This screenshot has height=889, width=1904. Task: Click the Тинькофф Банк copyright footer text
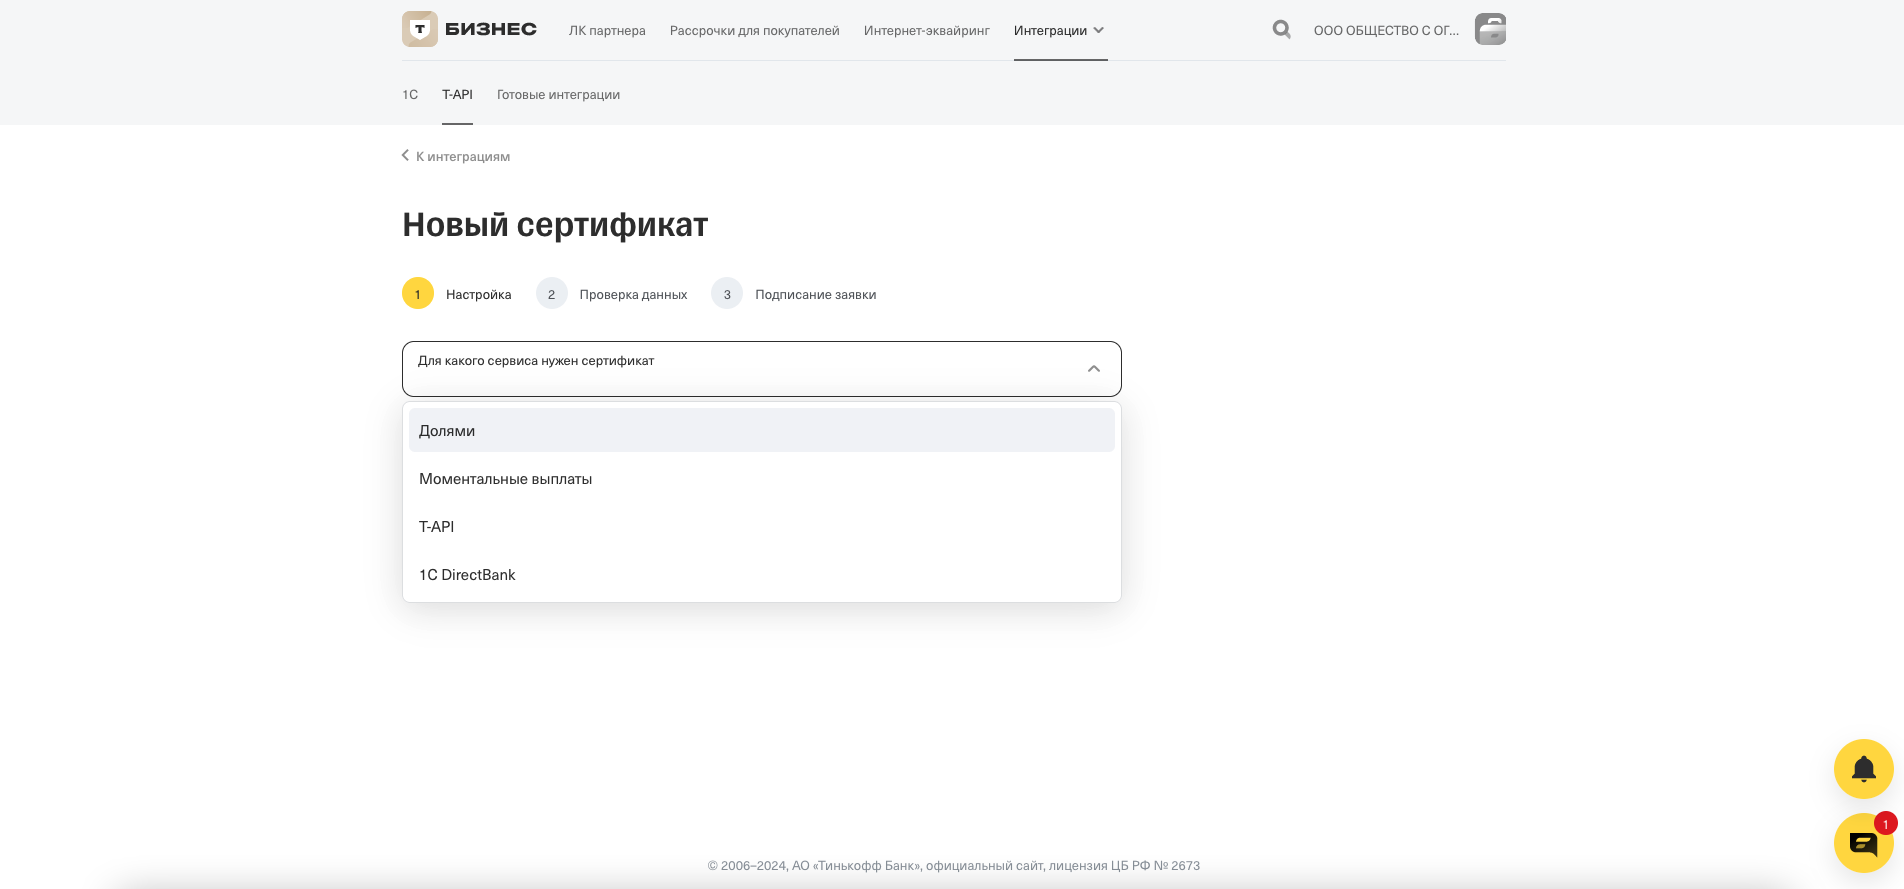point(954,865)
